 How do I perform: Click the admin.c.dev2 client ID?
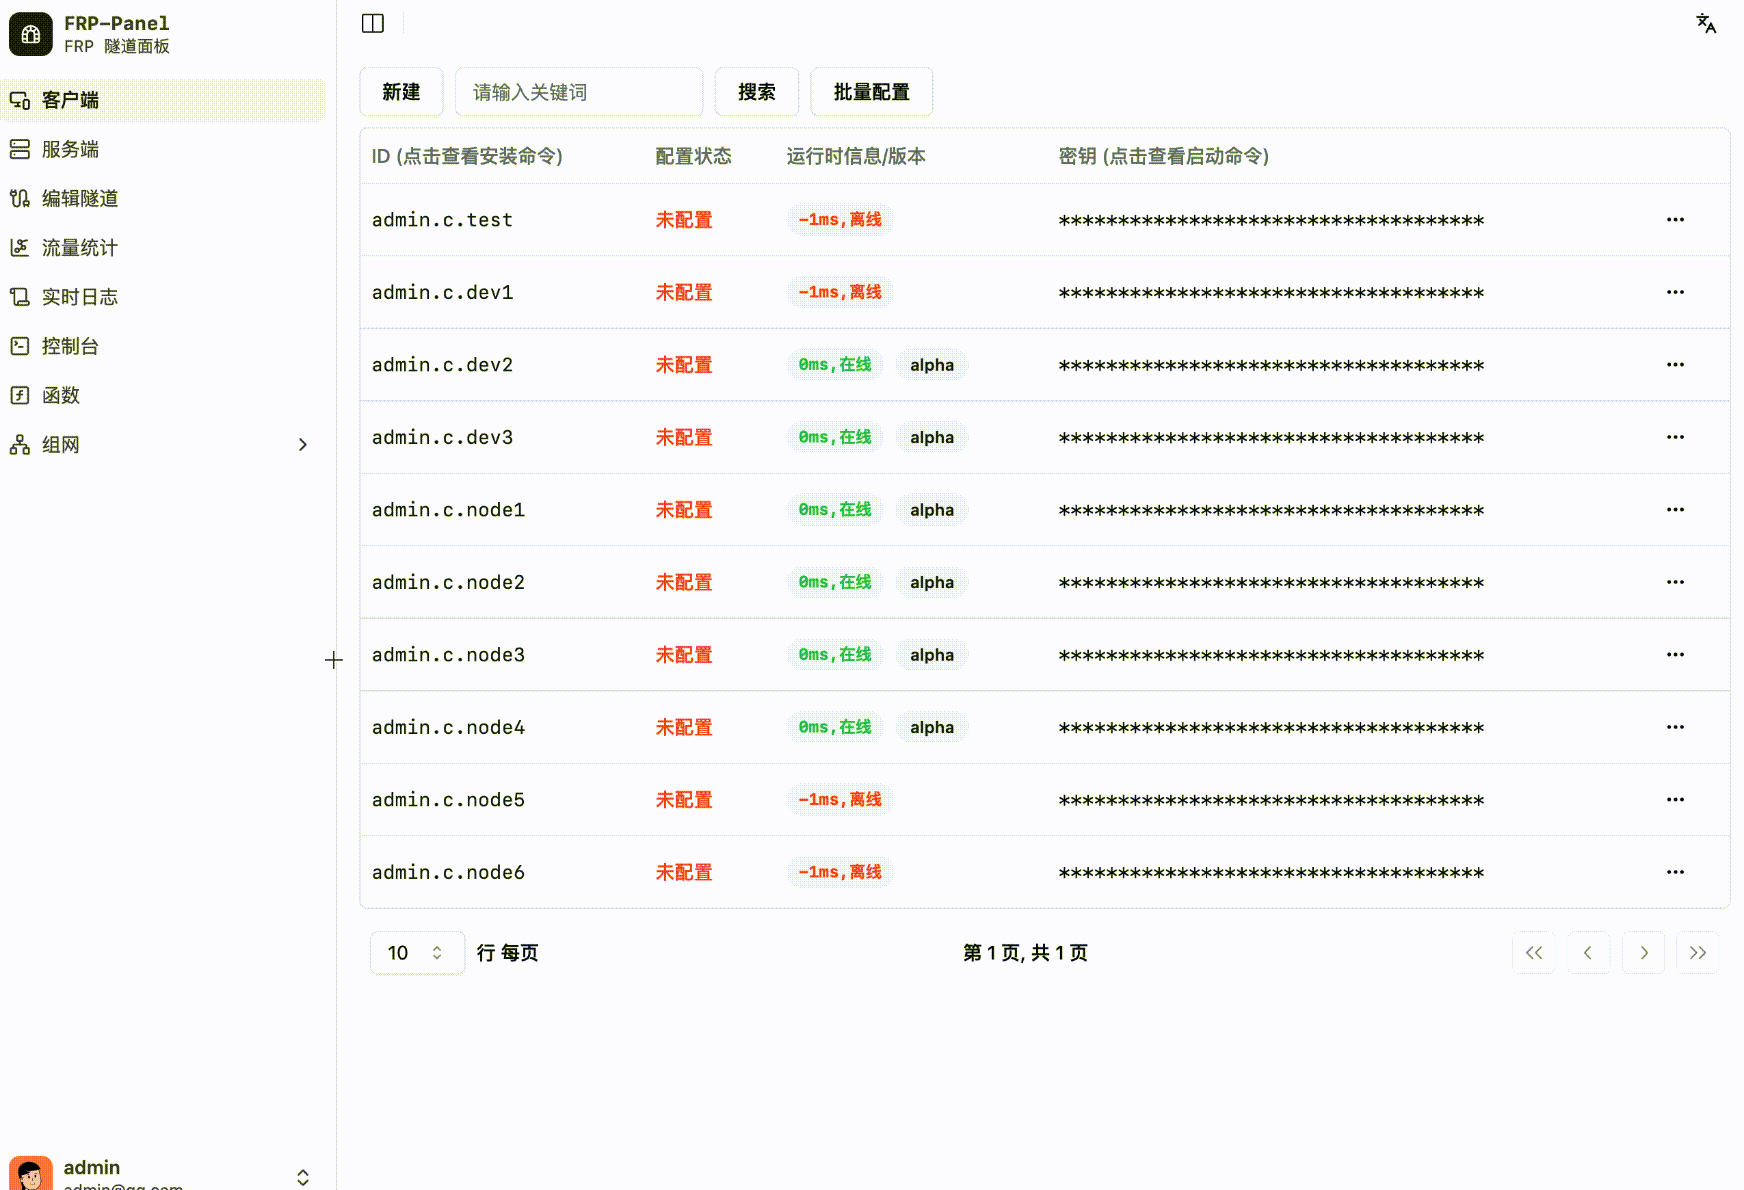442,365
